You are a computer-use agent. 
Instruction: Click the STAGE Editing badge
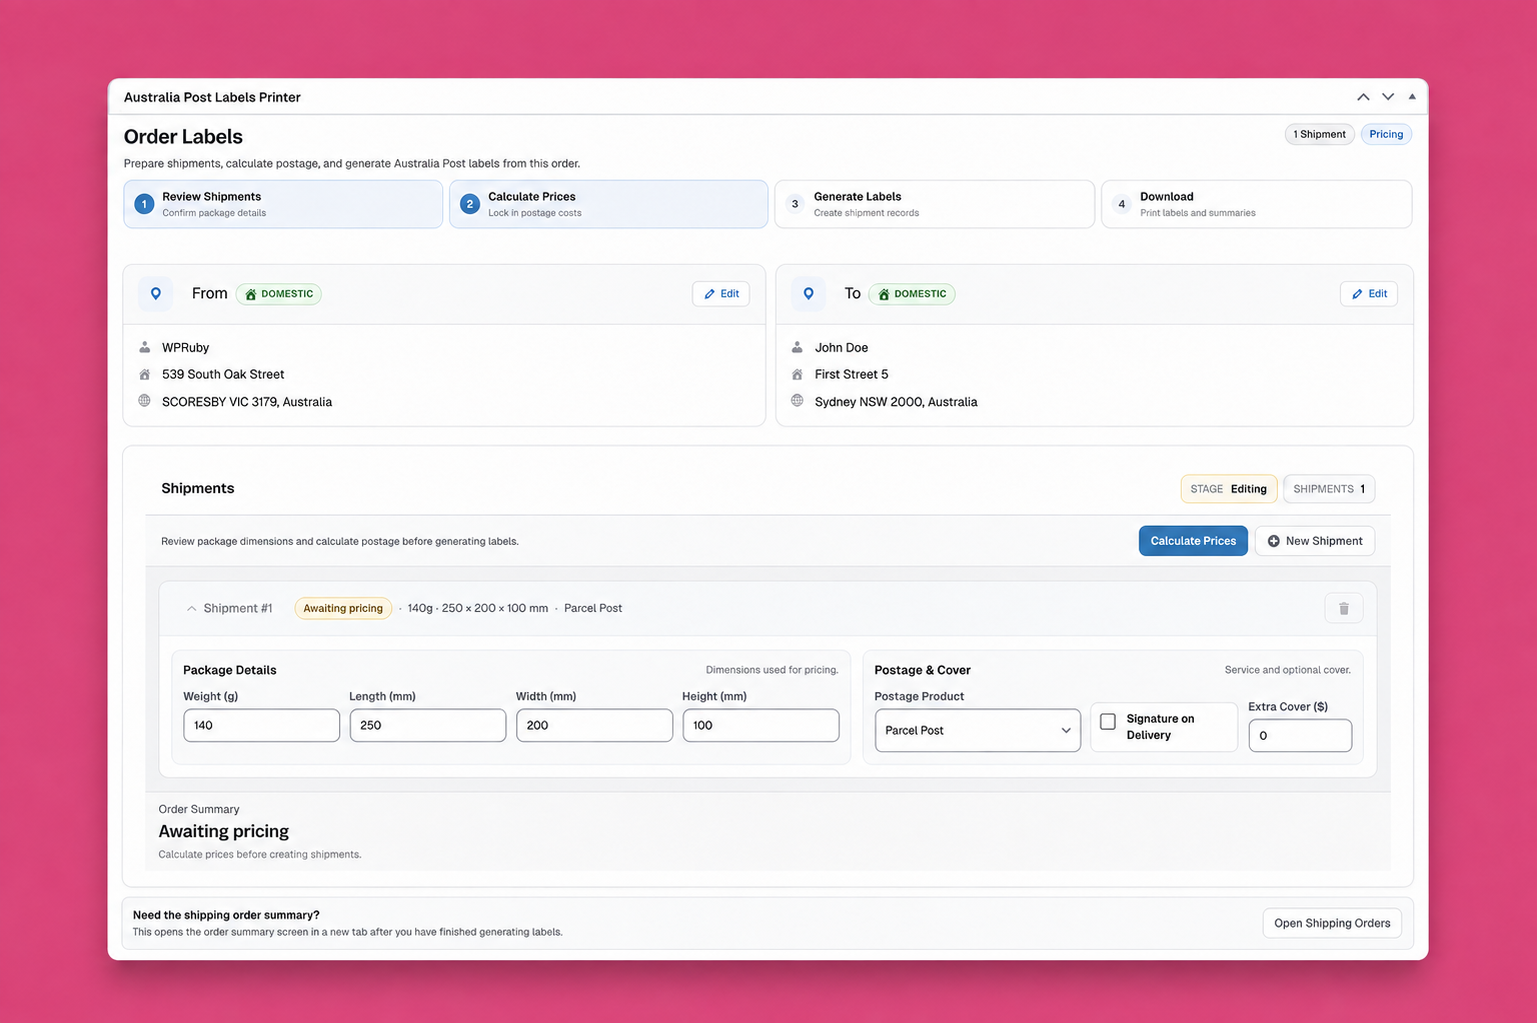1229,489
